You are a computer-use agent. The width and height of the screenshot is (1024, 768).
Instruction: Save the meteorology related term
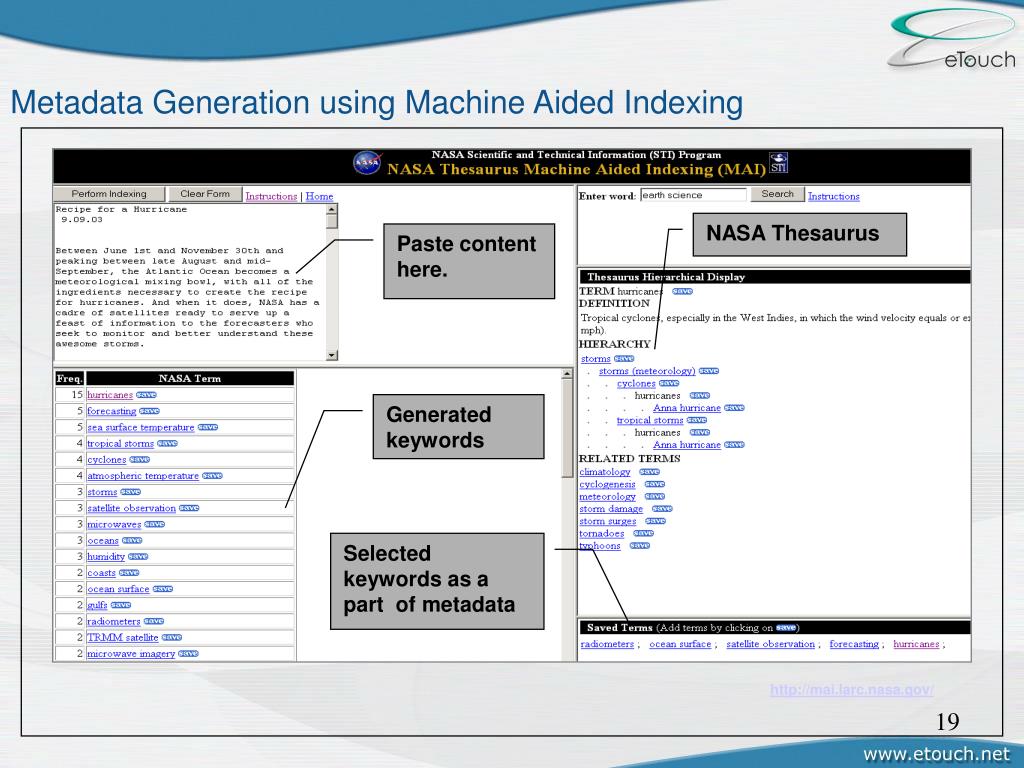tap(654, 496)
